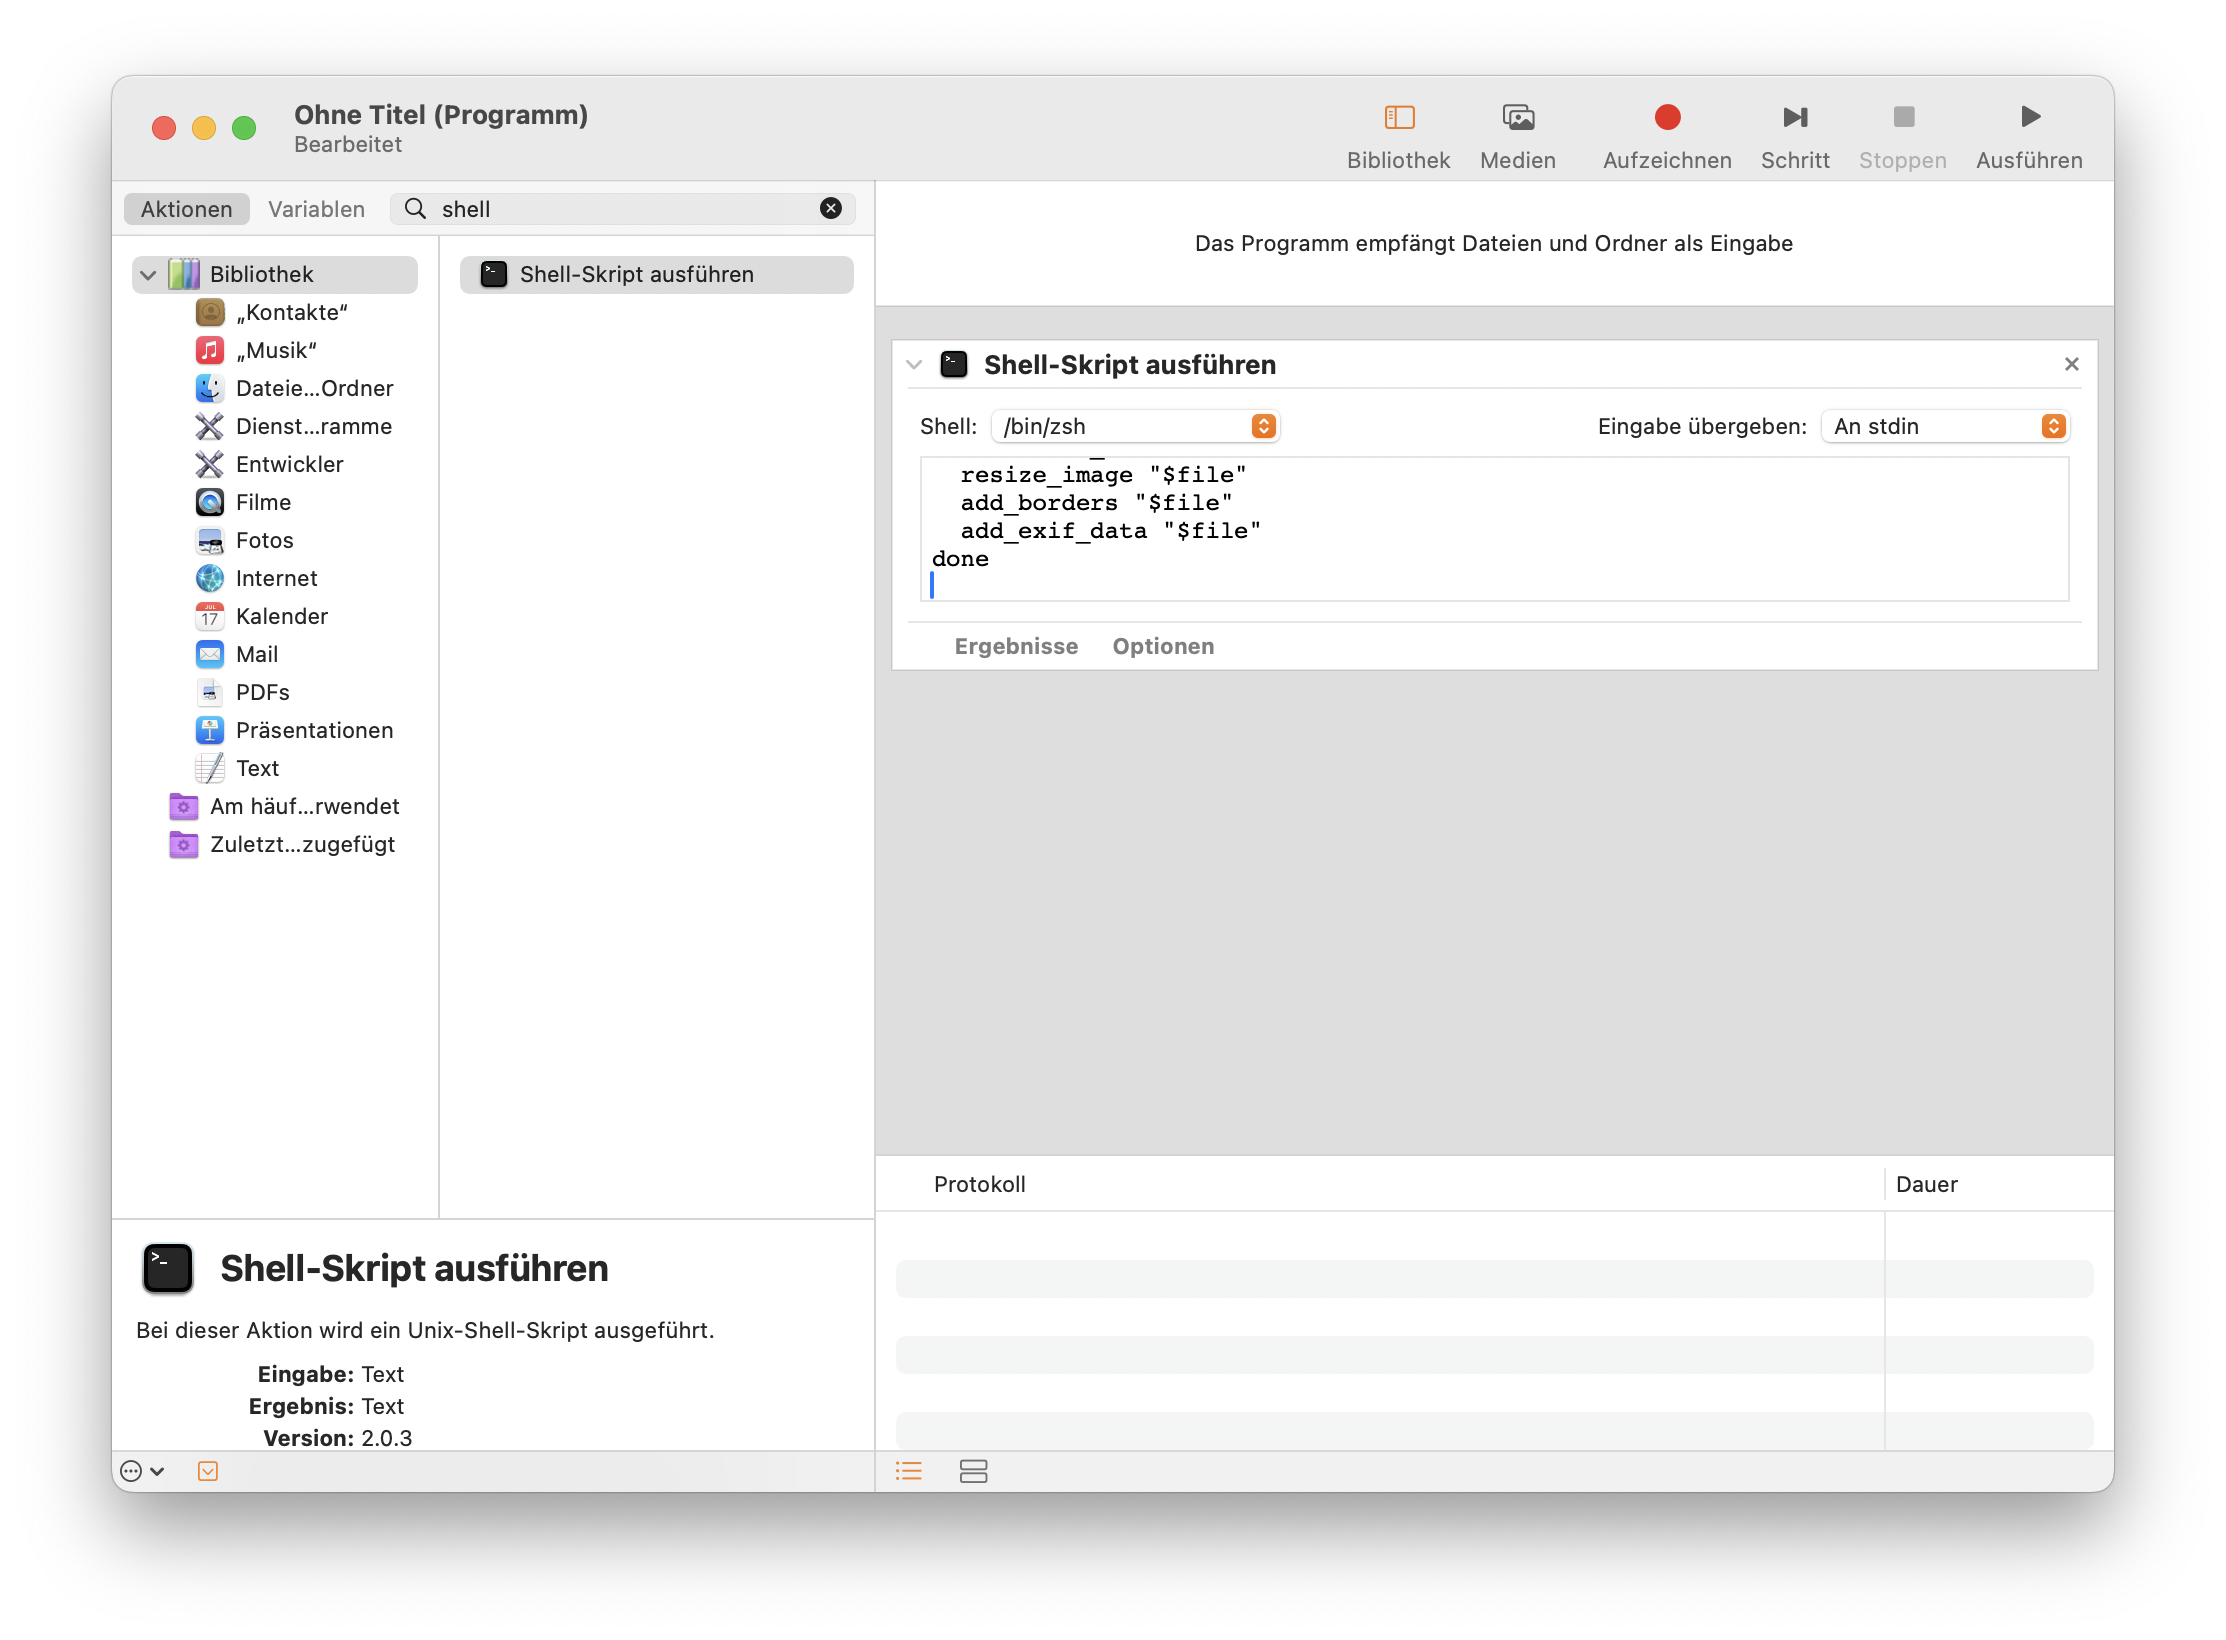Image resolution: width=2226 pixels, height=1640 pixels.
Task: Toggle the variables view at bottom
Action: [x=973, y=1471]
